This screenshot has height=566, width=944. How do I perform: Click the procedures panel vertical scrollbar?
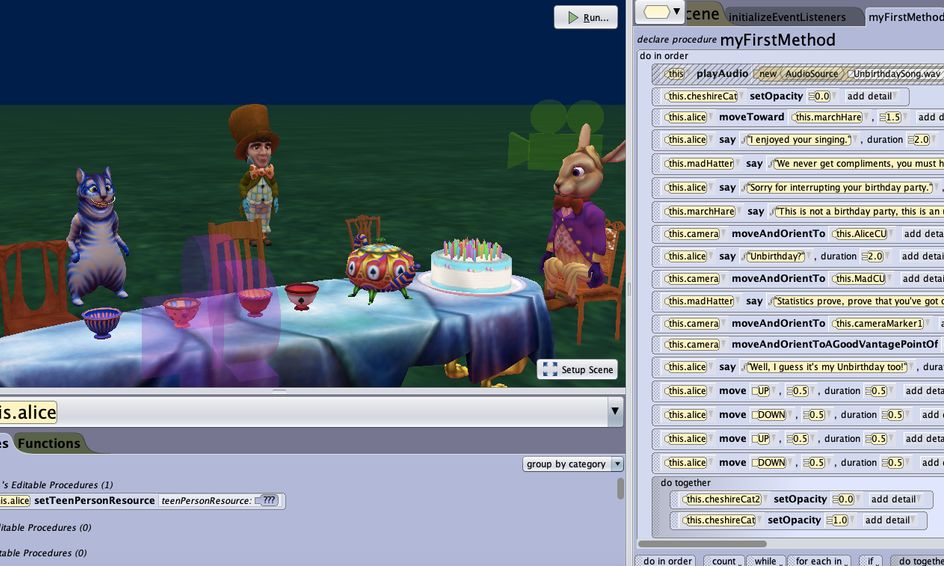click(x=620, y=488)
